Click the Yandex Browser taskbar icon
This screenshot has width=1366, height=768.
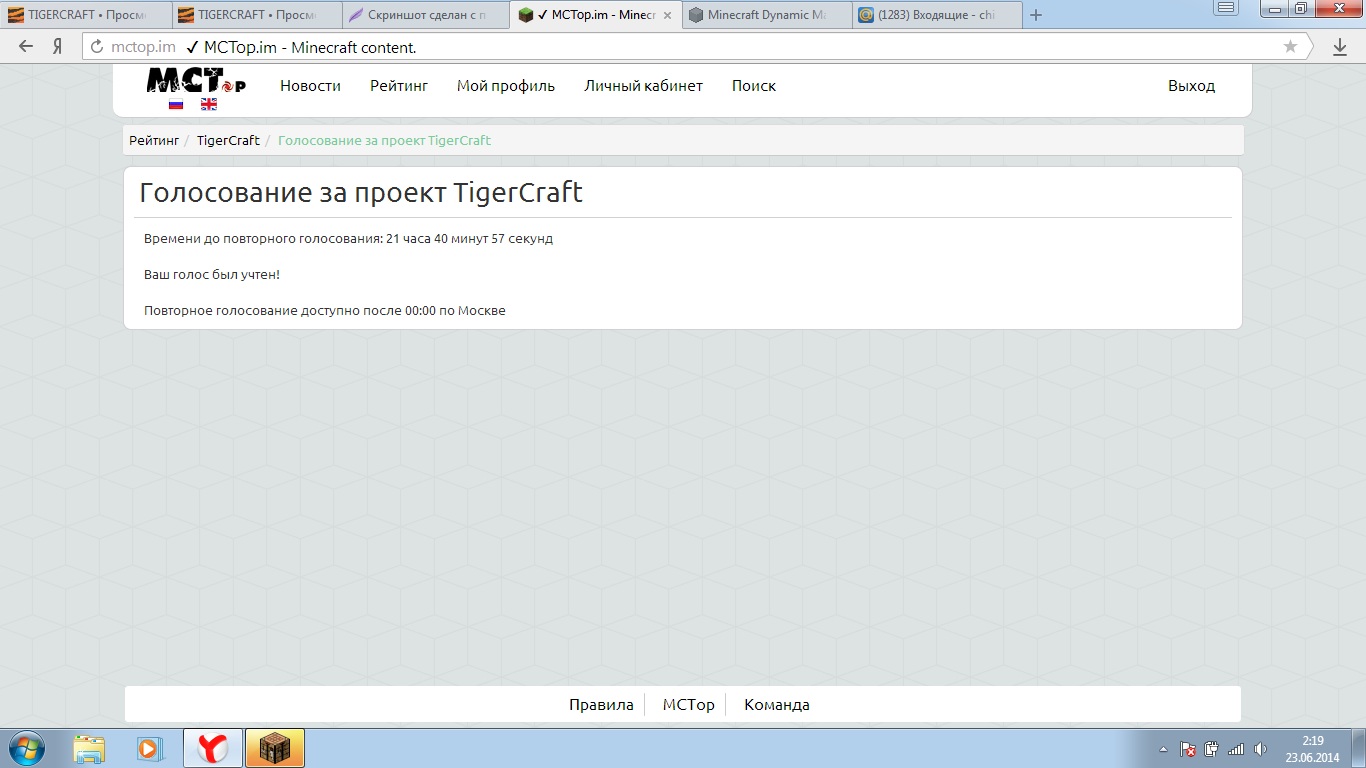pos(213,748)
